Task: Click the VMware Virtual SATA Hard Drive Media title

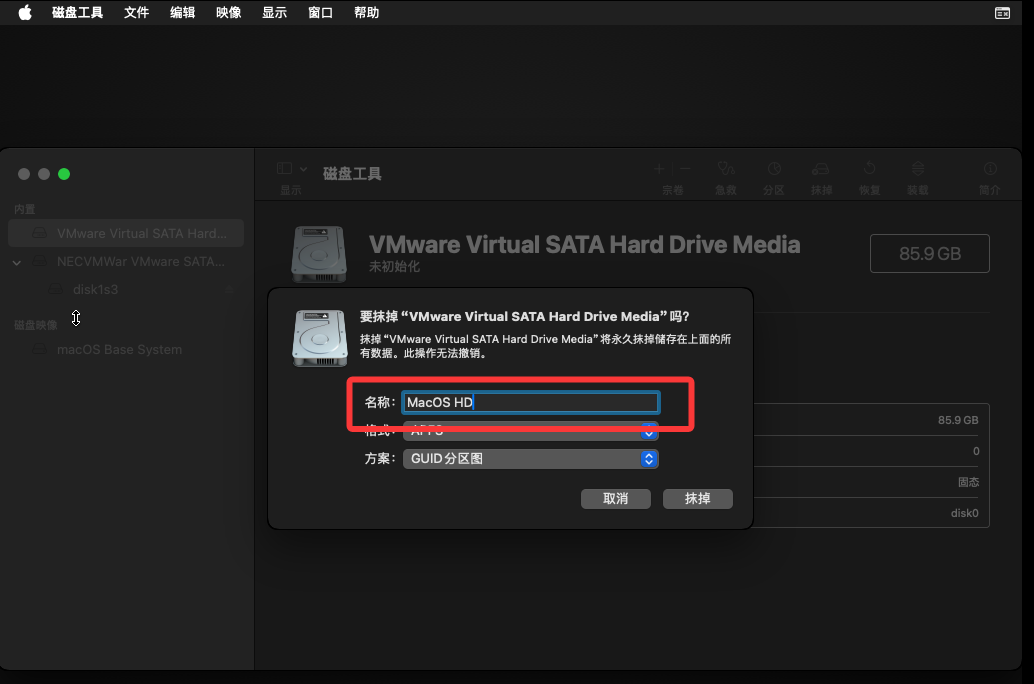Action: [x=584, y=245]
